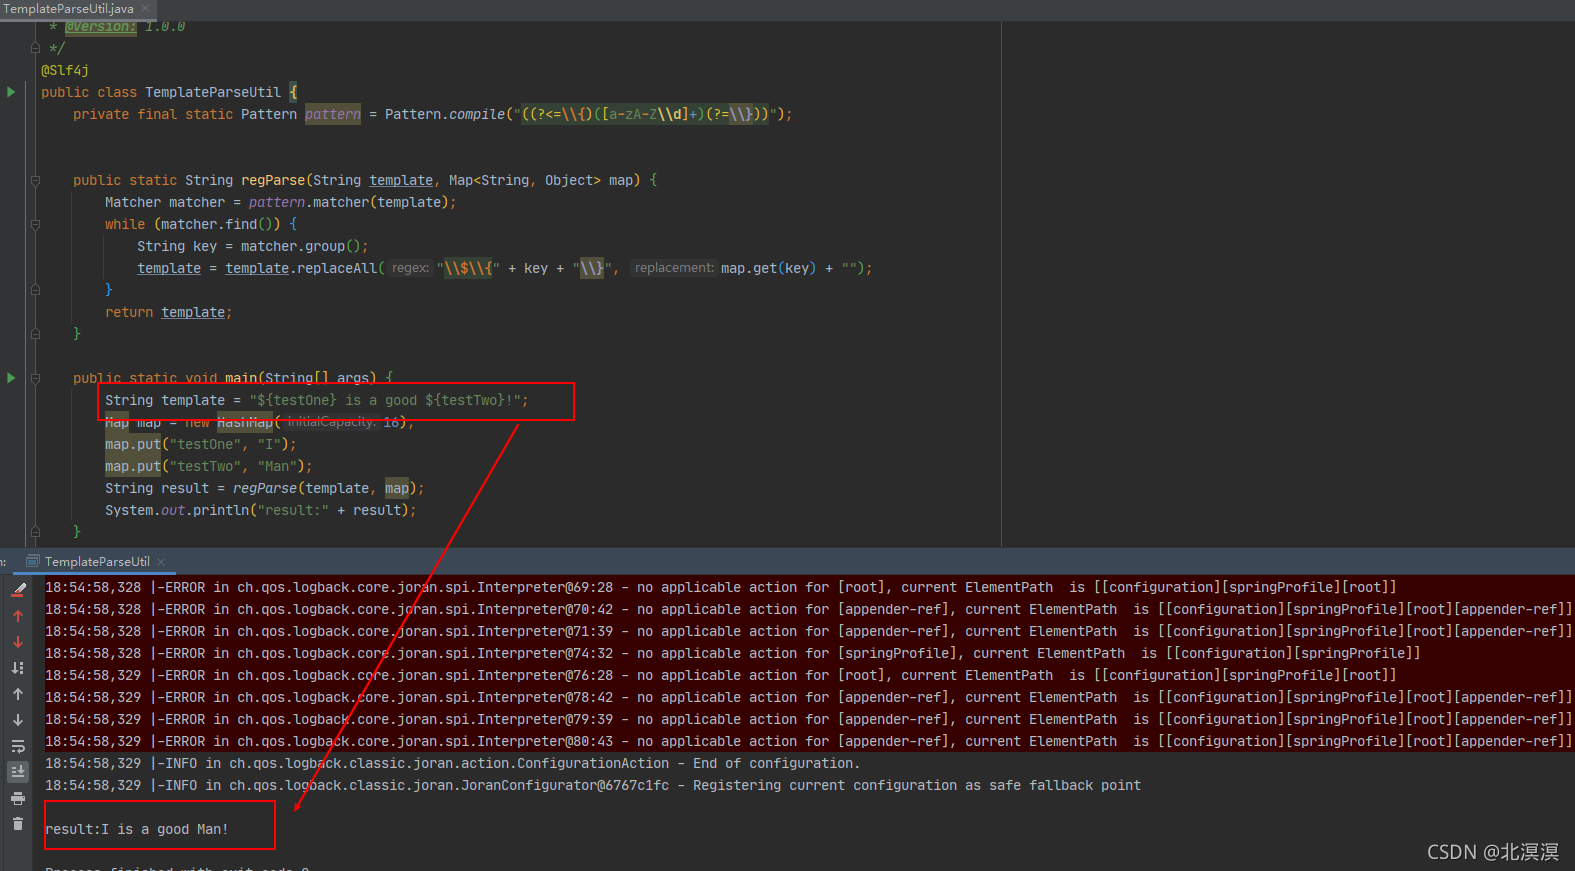Image resolution: width=1575 pixels, height=871 pixels.
Task: Click 'matcher.find()' in while condition
Action: point(217,224)
